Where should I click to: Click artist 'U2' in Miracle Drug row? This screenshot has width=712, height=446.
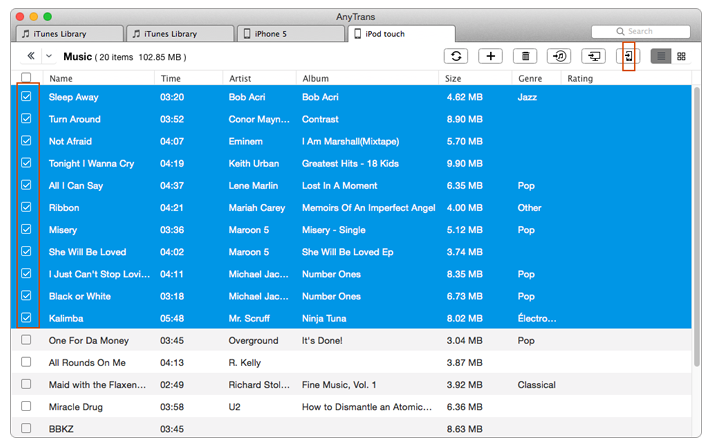pyautogui.click(x=234, y=407)
